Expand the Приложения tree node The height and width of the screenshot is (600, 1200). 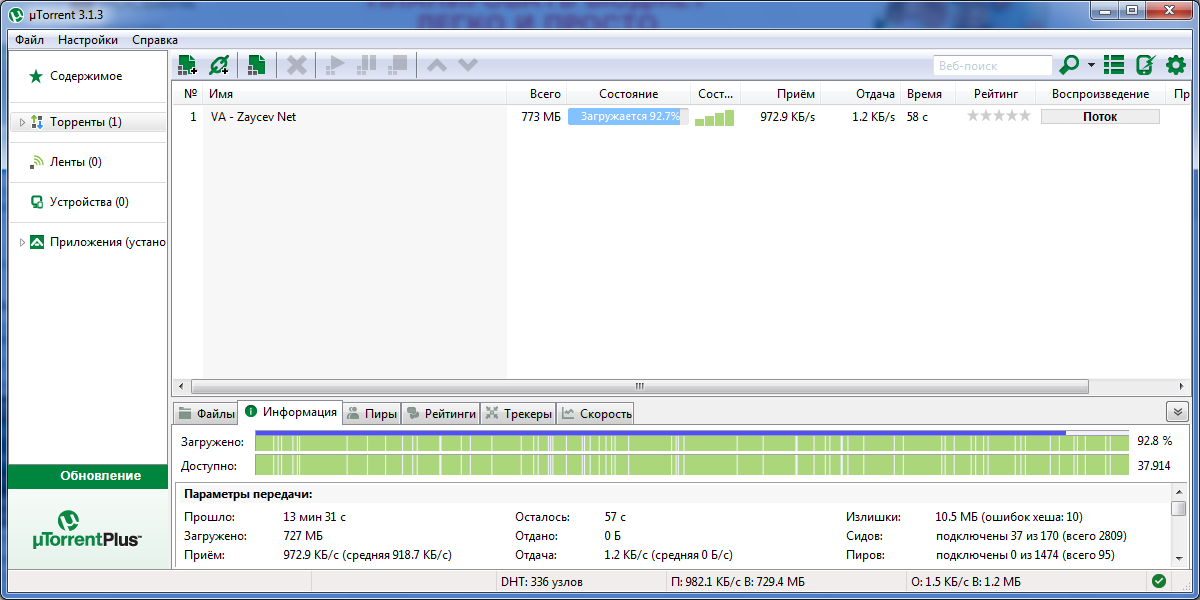22,242
